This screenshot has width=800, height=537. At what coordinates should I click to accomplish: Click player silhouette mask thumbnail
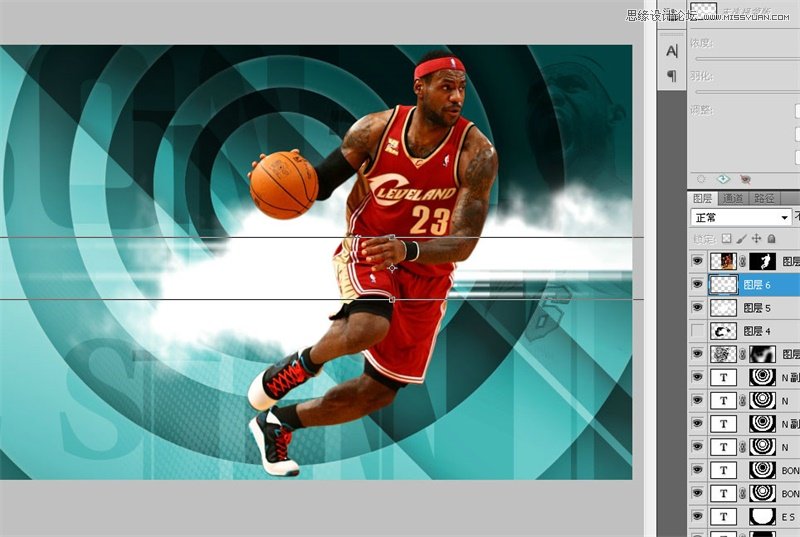(x=762, y=261)
